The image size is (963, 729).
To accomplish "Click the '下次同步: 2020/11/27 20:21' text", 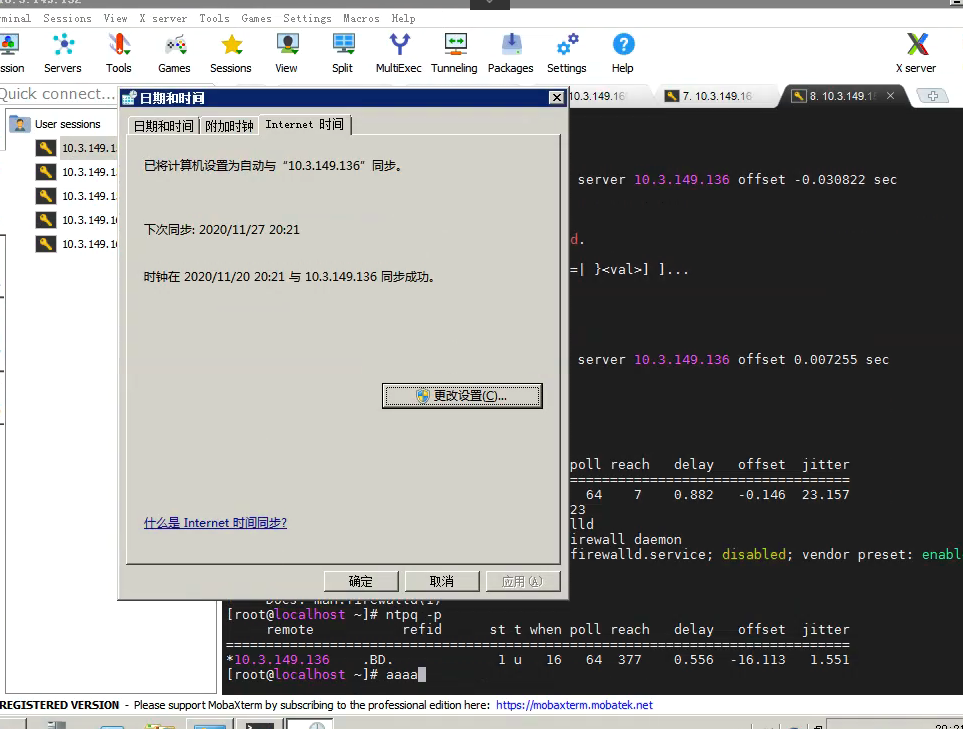I will point(222,230).
